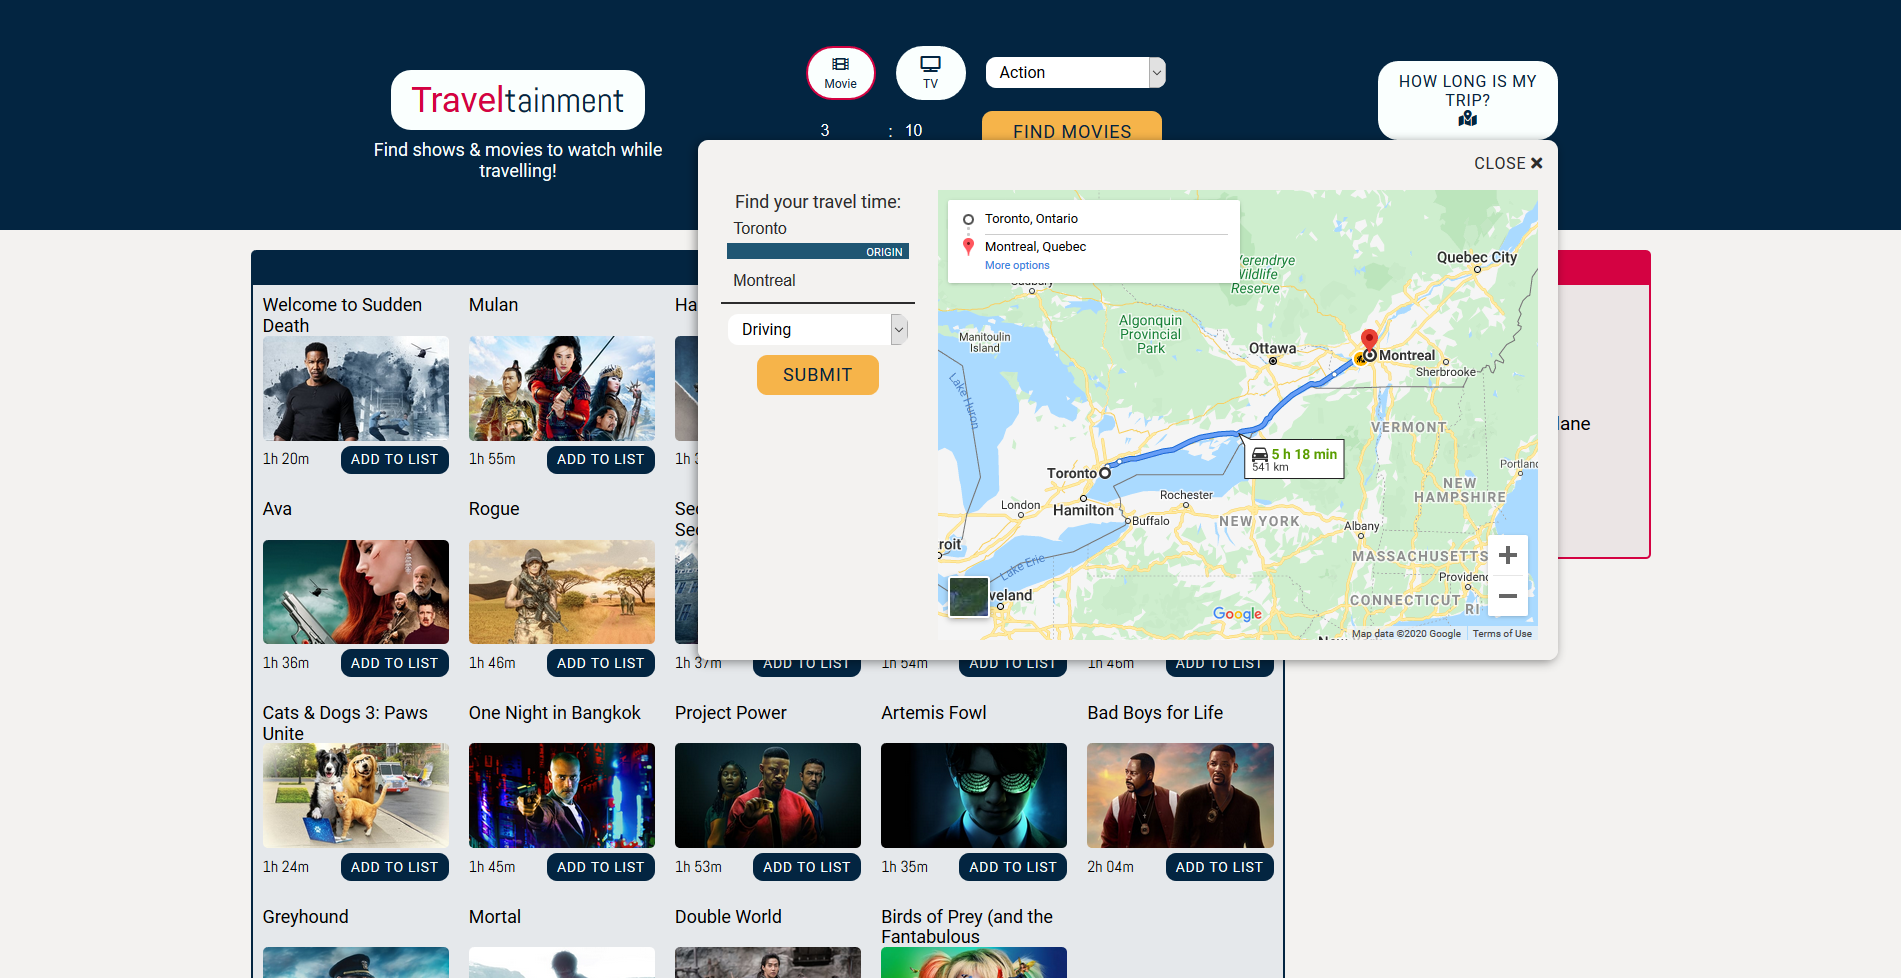
Task: Open the Project Power poster
Action: (768, 796)
